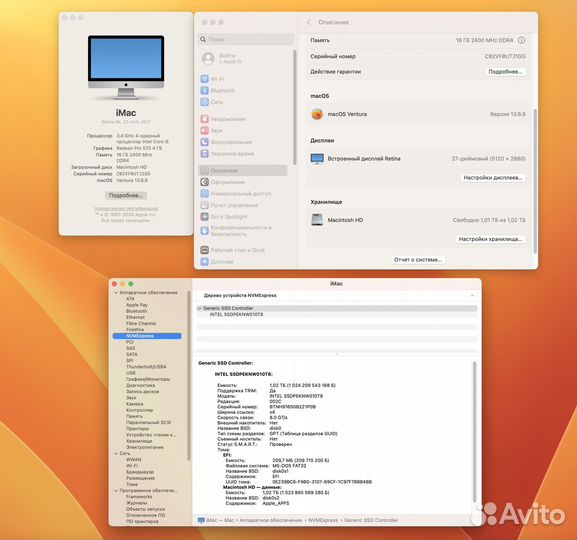Click sort chevron in NVMExpress tree header
Image resolution: width=577 pixels, height=540 pixels.
[472, 295]
